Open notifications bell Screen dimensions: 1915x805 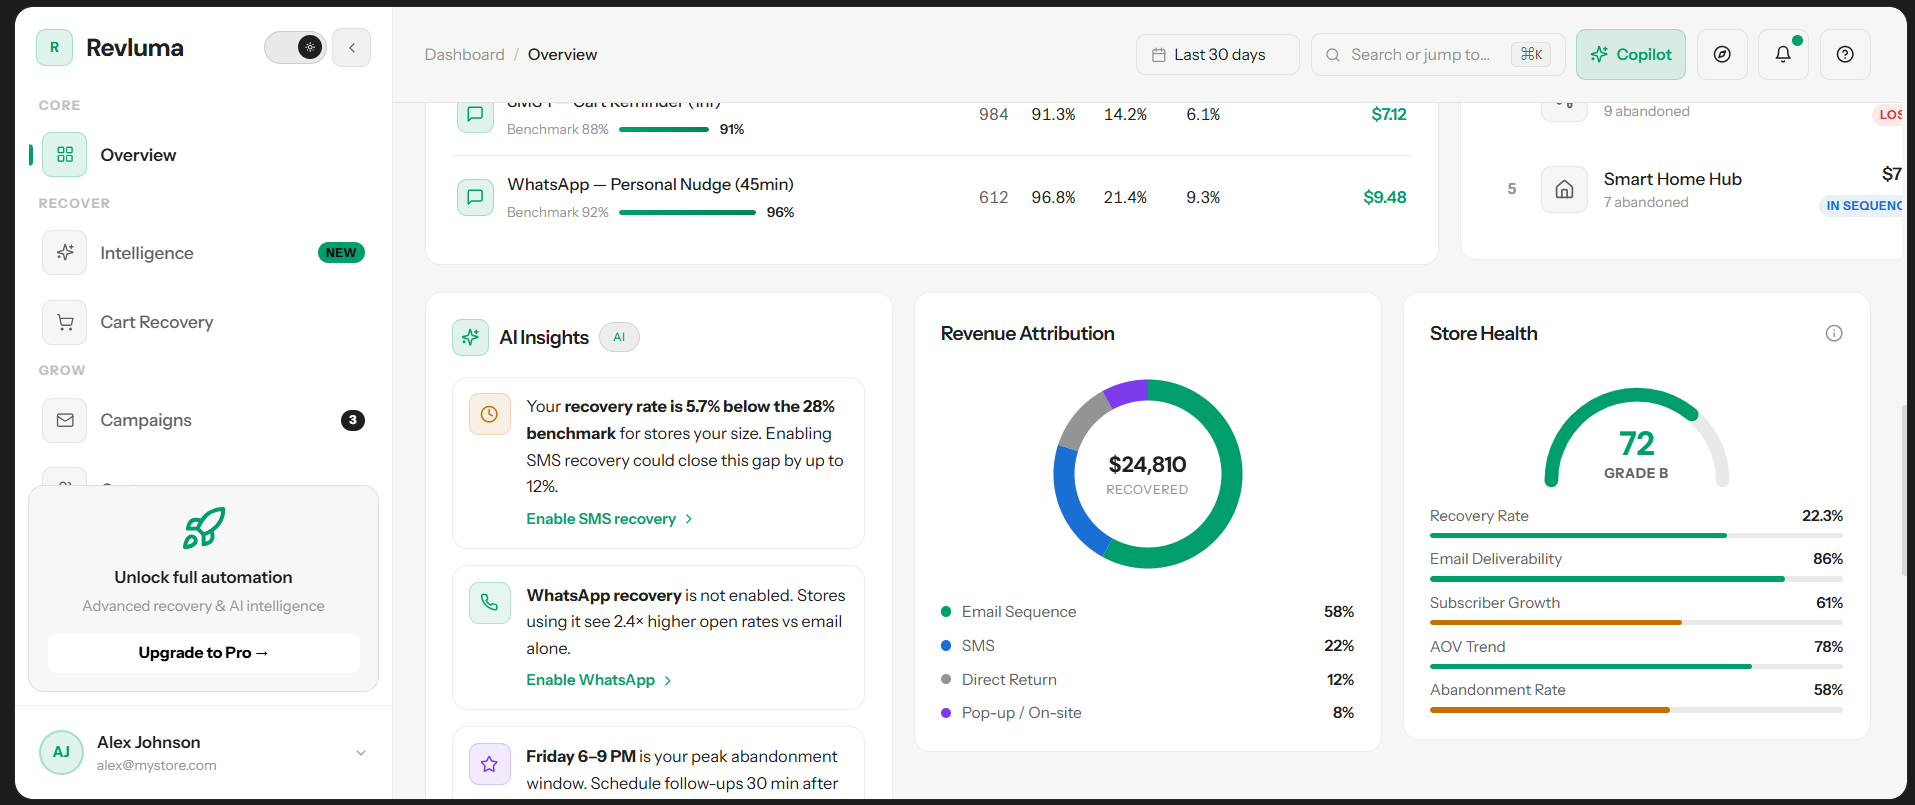click(1783, 55)
